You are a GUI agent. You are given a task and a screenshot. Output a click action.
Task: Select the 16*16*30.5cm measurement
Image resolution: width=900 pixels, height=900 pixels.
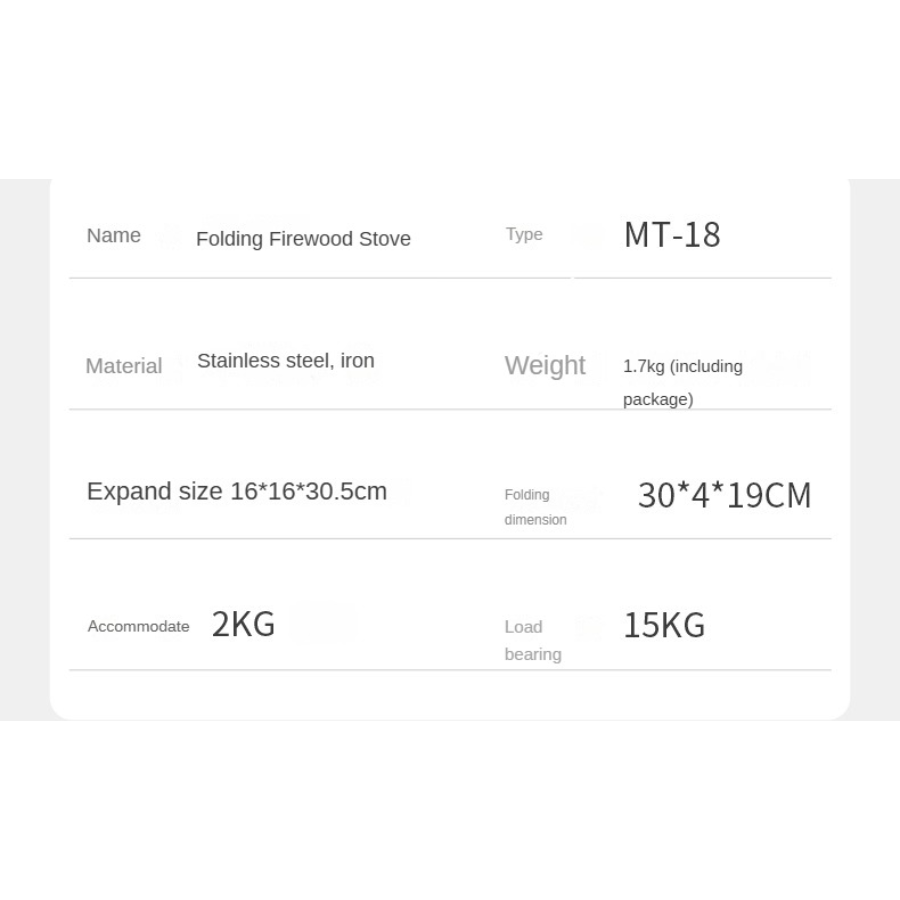point(308,492)
